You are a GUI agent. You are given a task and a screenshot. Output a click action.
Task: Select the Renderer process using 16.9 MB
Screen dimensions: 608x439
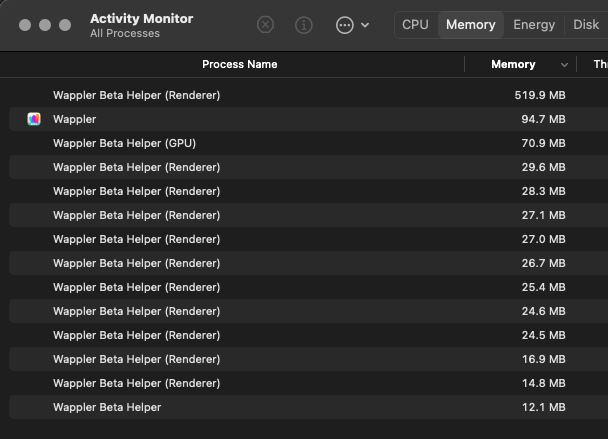click(308, 359)
